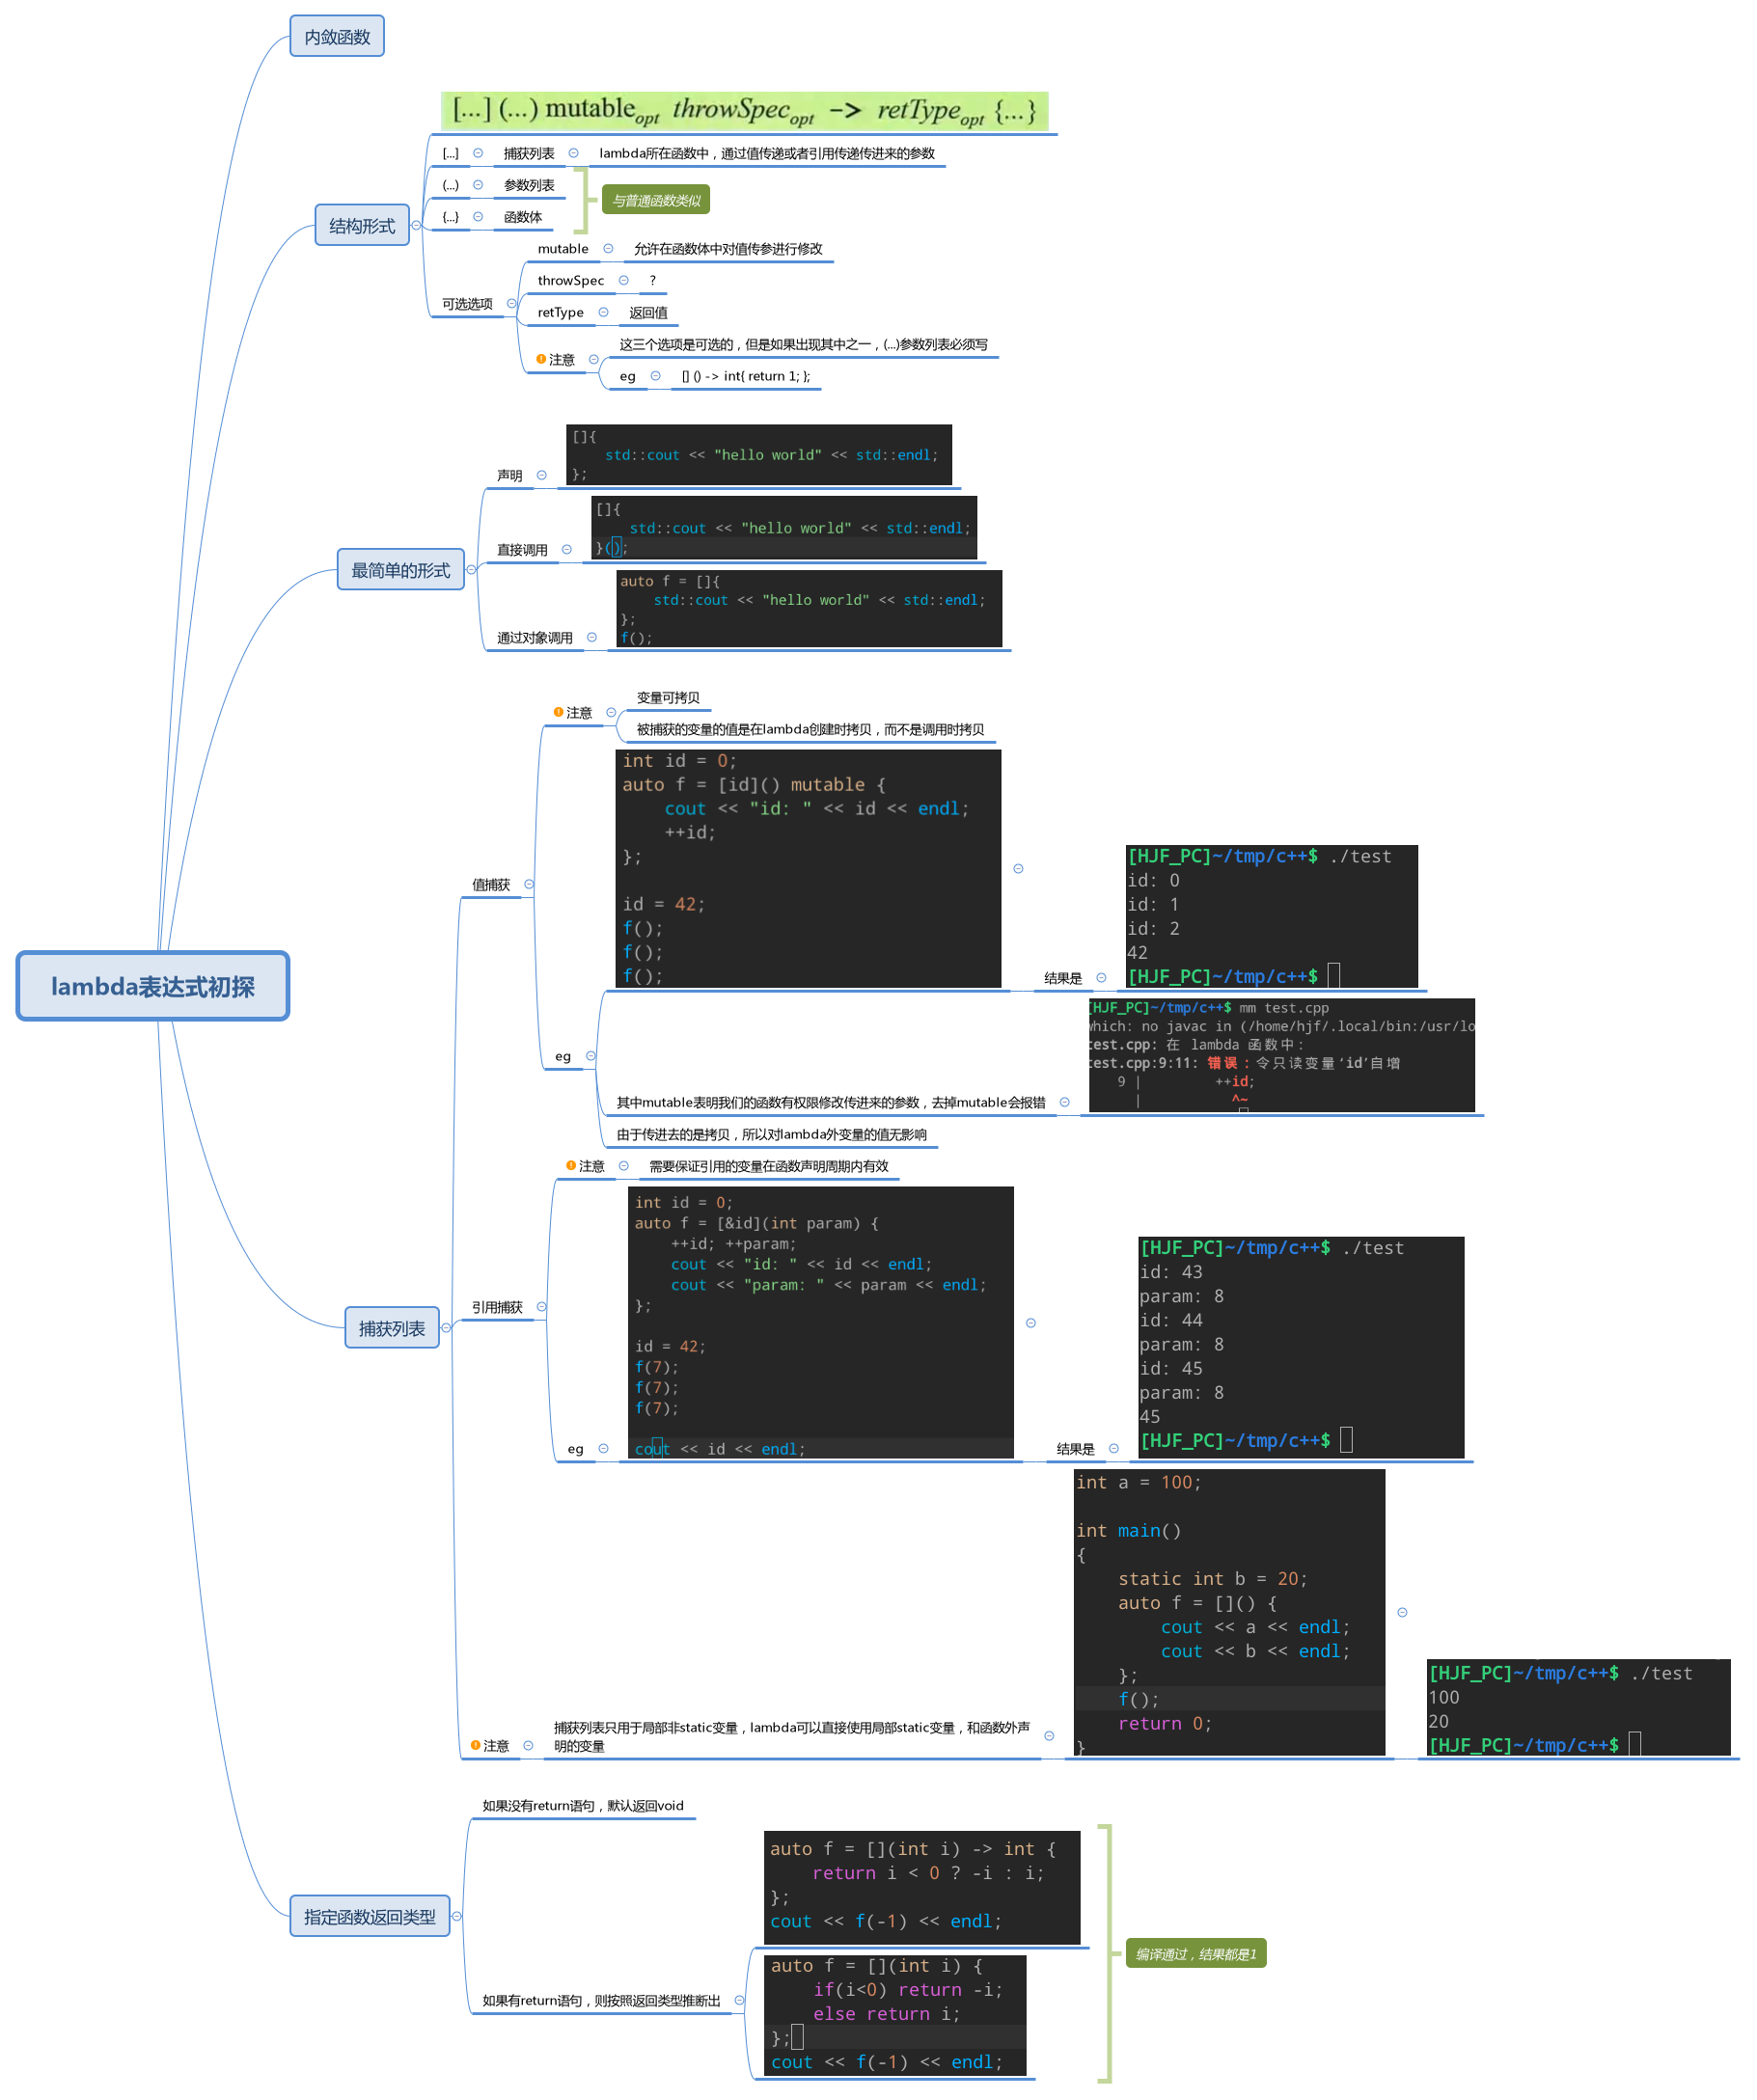
Task: Click the green 编译通过，结果都是1 summary label
Action: pyautogui.click(x=1196, y=1953)
